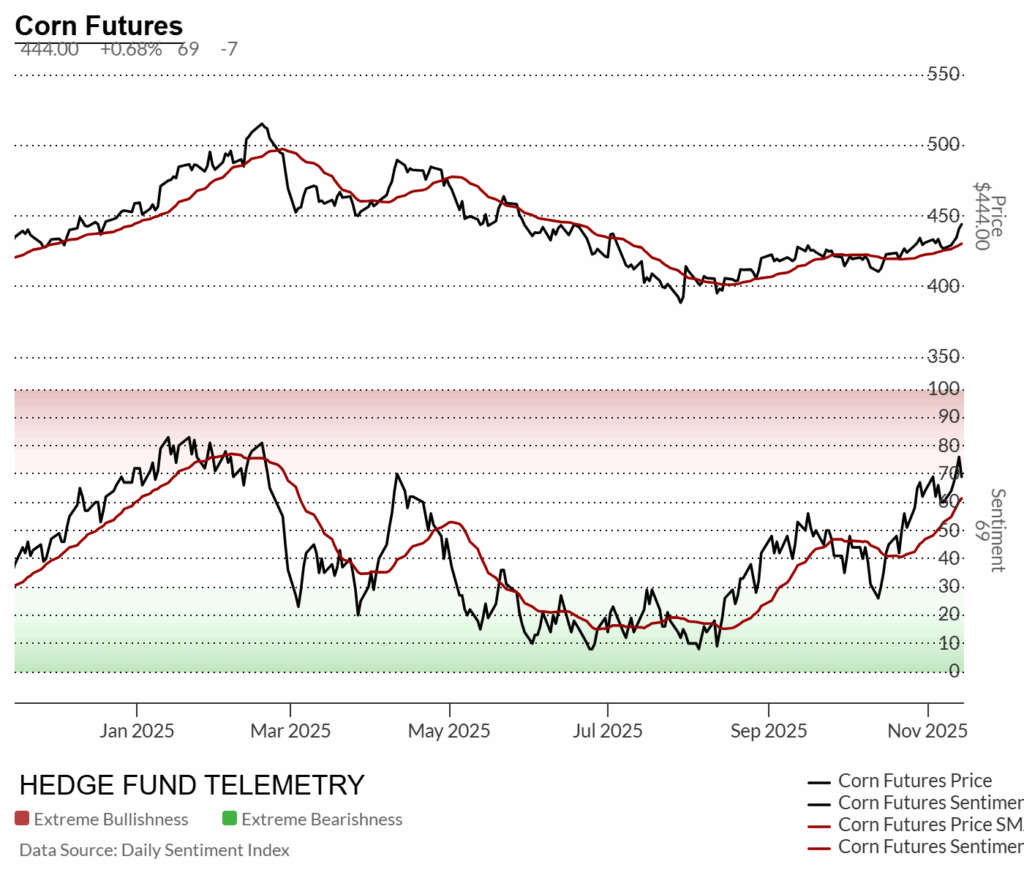The height and width of the screenshot is (878, 1024).
Task: Click the green Extreme Bearishness color swatch
Action: (x=230, y=819)
